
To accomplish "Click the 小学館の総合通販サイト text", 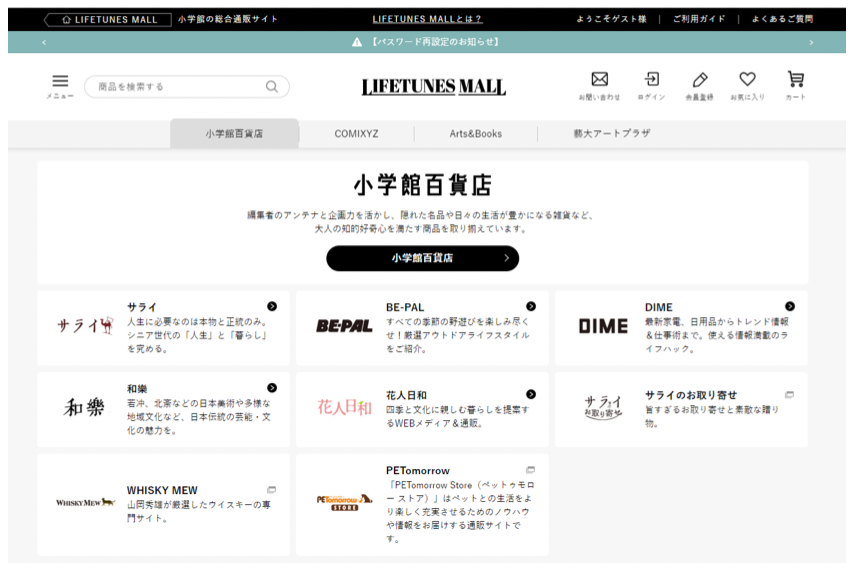I will pos(227,19).
